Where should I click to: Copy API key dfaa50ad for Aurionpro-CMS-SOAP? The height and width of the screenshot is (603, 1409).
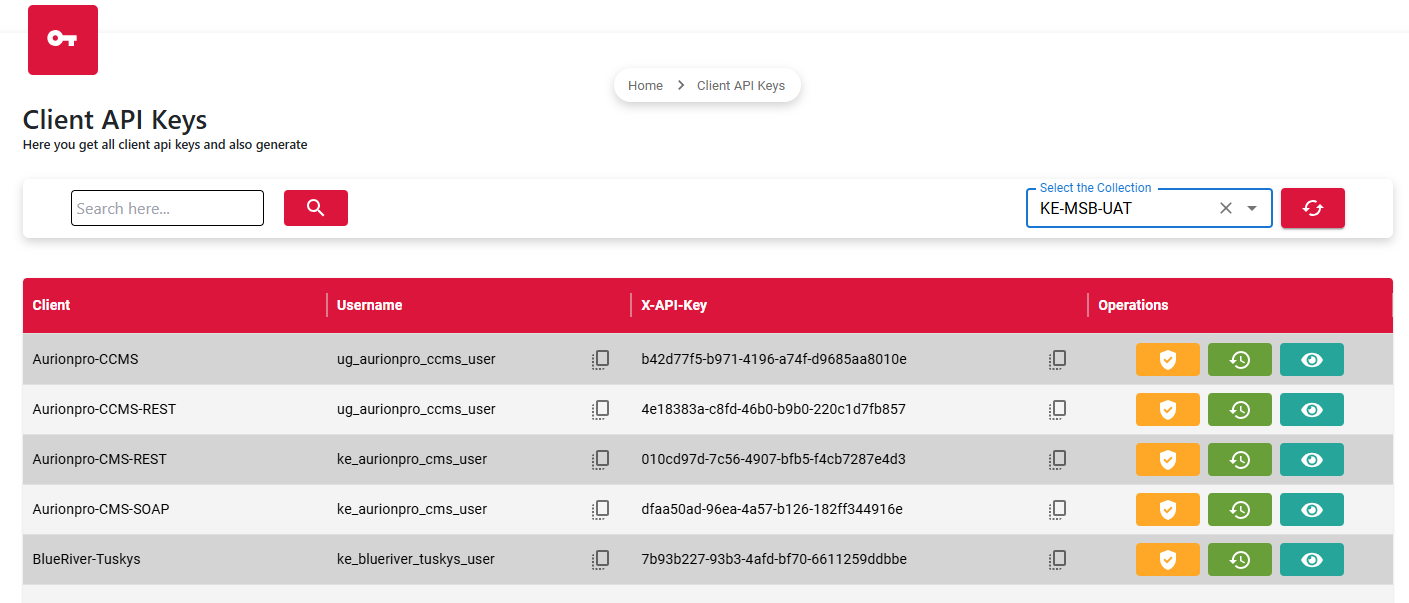click(x=1058, y=509)
